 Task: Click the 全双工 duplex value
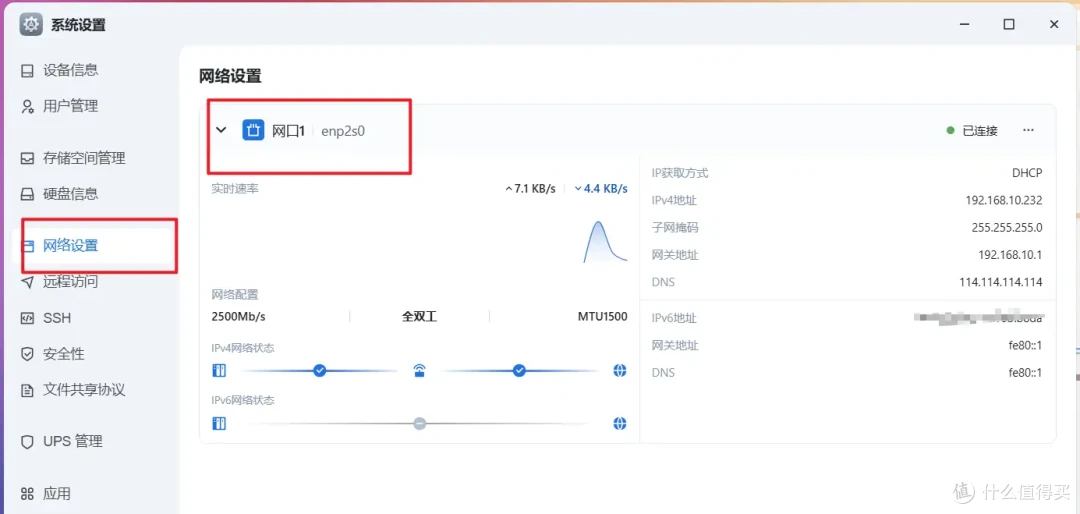(x=419, y=317)
